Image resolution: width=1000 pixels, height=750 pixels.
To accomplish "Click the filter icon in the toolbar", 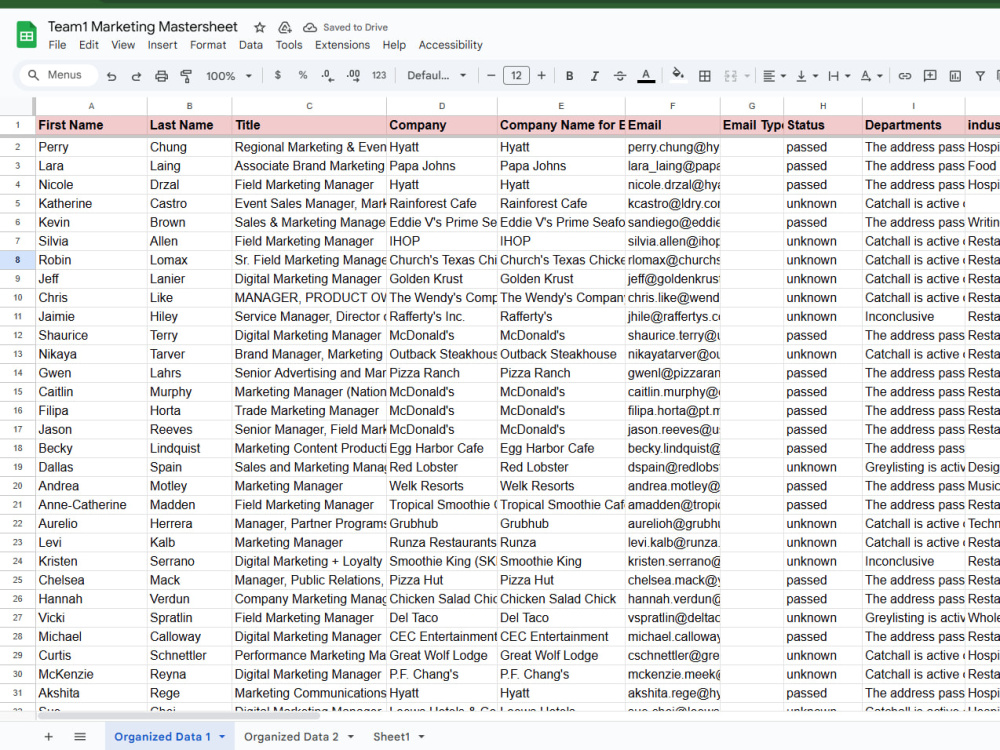I will 980,76.
